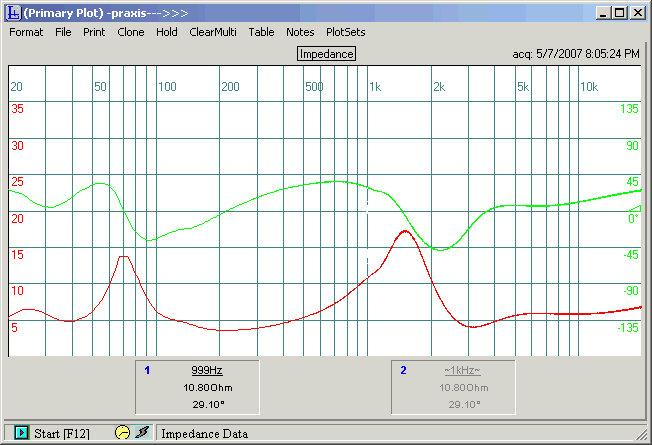652x445 pixels.
Task: Click the Start play icon in status bar
Action: coord(22,433)
